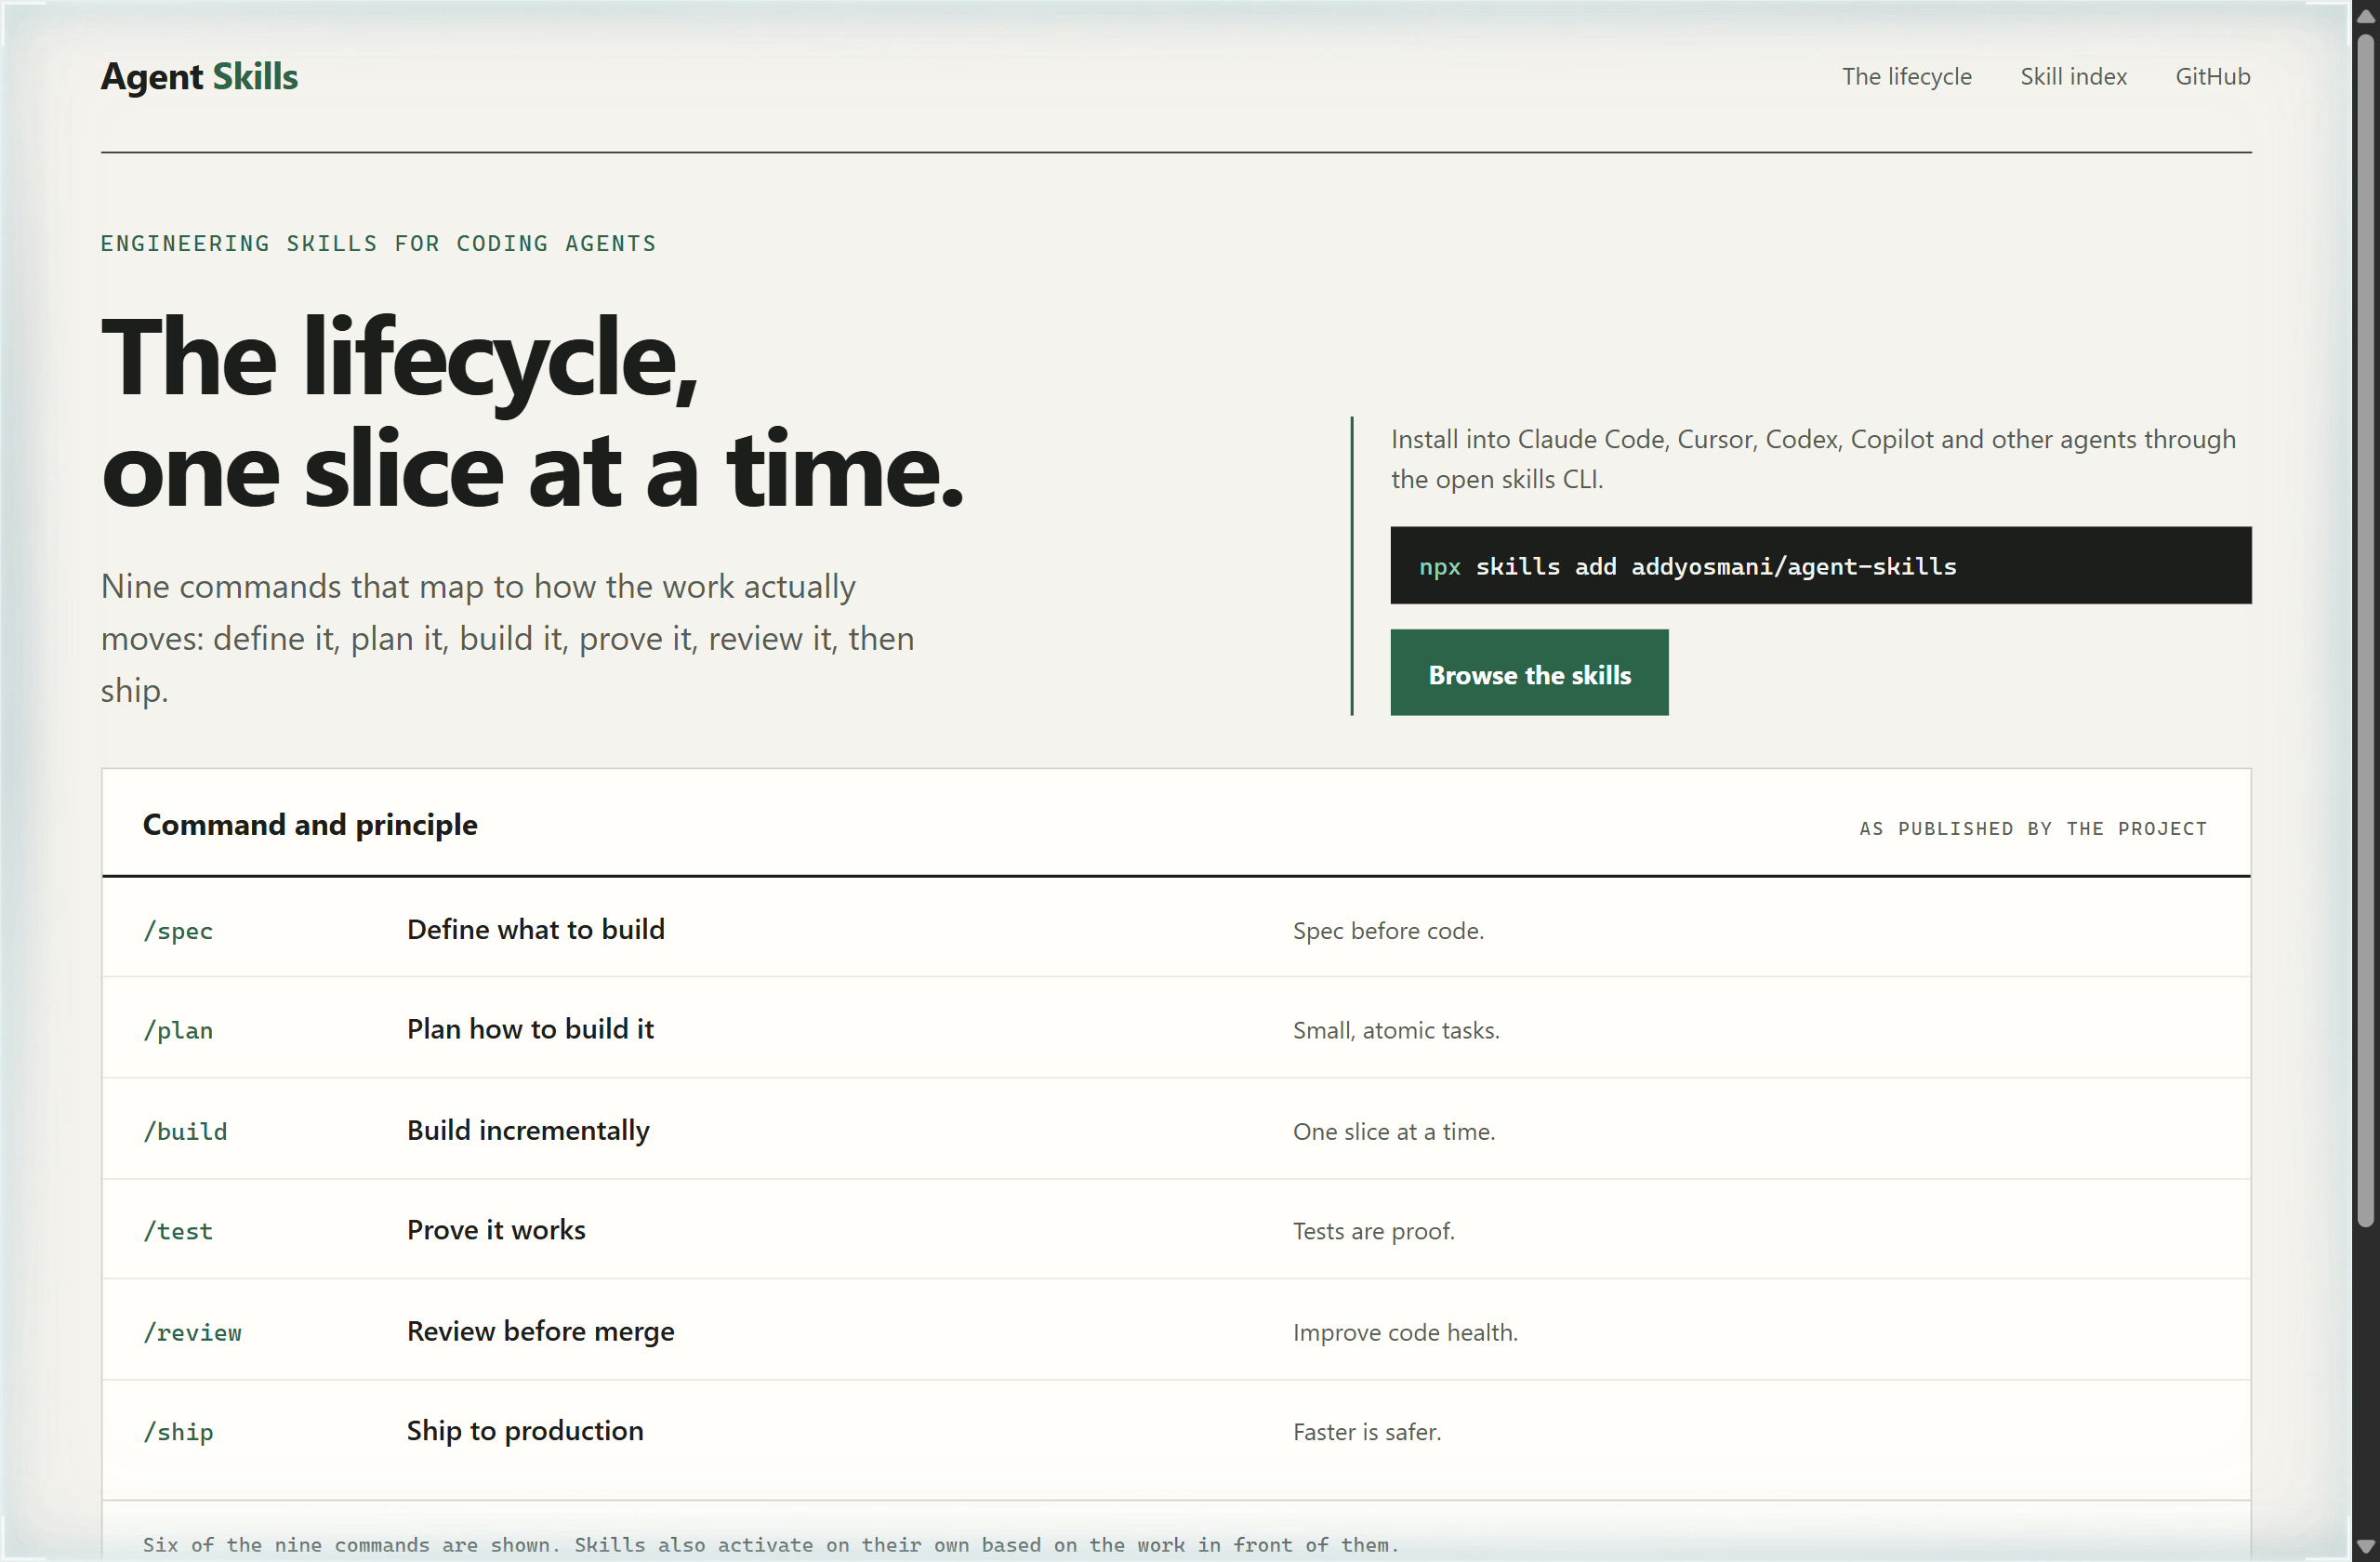The height and width of the screenshot is (1562, 2380).
Task: Select 'Plan how to build it' row title
Action: (x=530, y=1030)
